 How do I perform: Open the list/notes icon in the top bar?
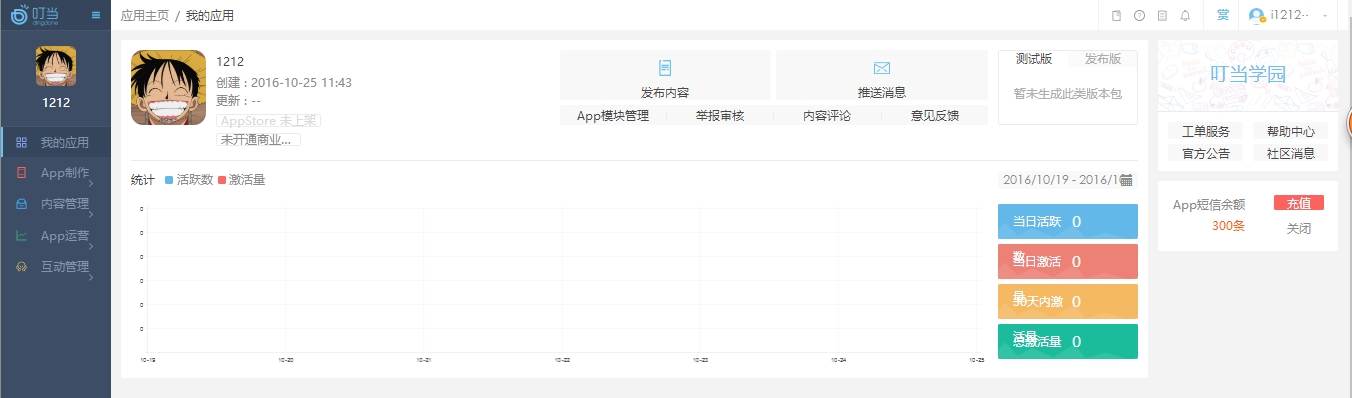tap(1162, 16)
